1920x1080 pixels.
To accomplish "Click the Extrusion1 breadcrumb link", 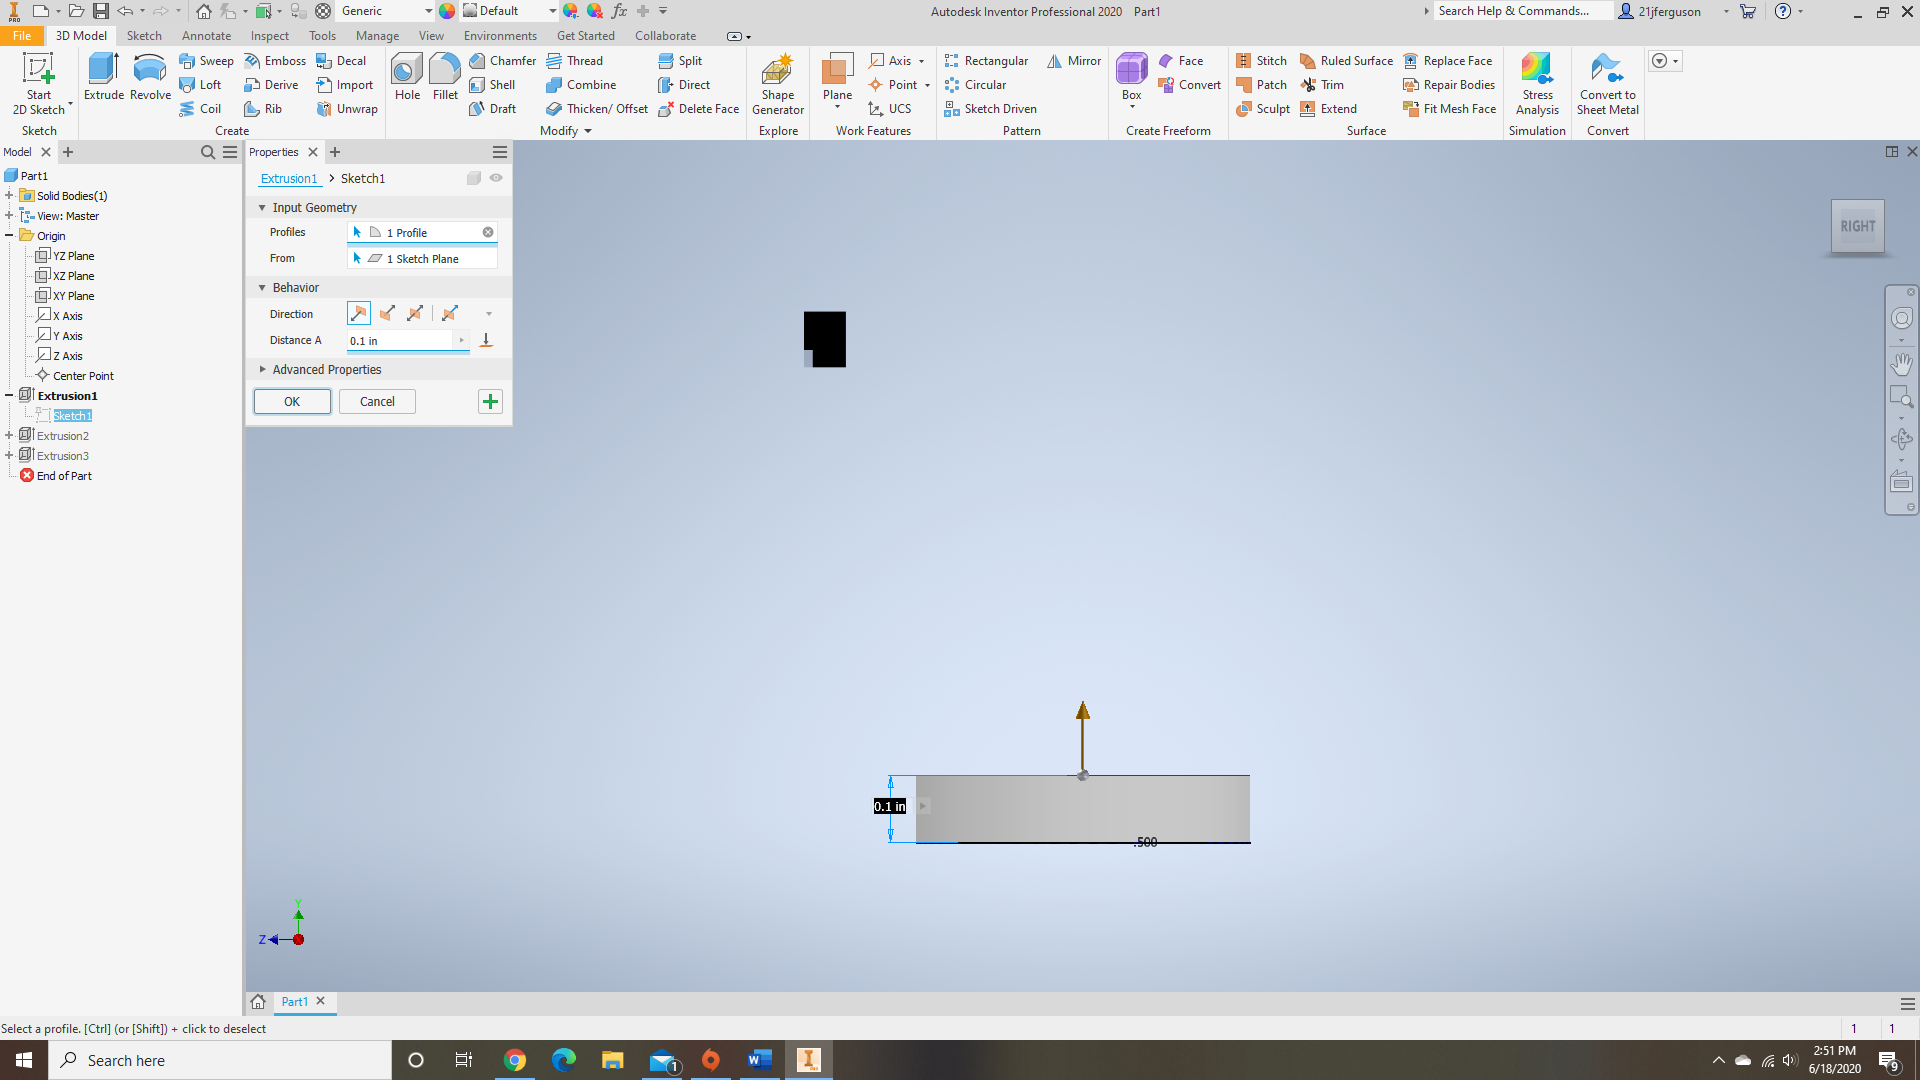I will tap(288, 179).
